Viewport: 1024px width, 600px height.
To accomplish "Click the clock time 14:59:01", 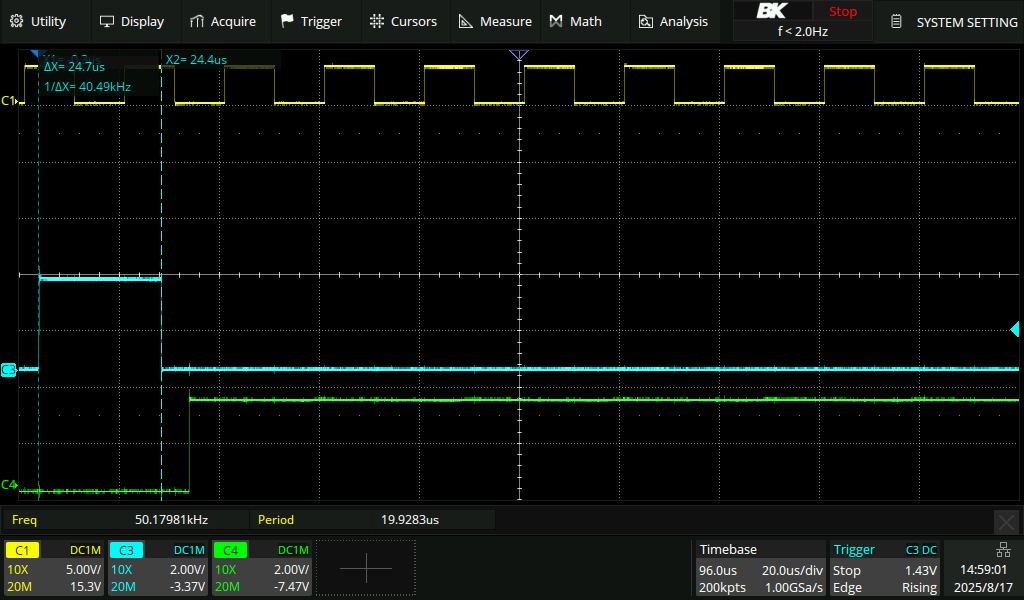I will pyautogui.click(x=983, y=570).
